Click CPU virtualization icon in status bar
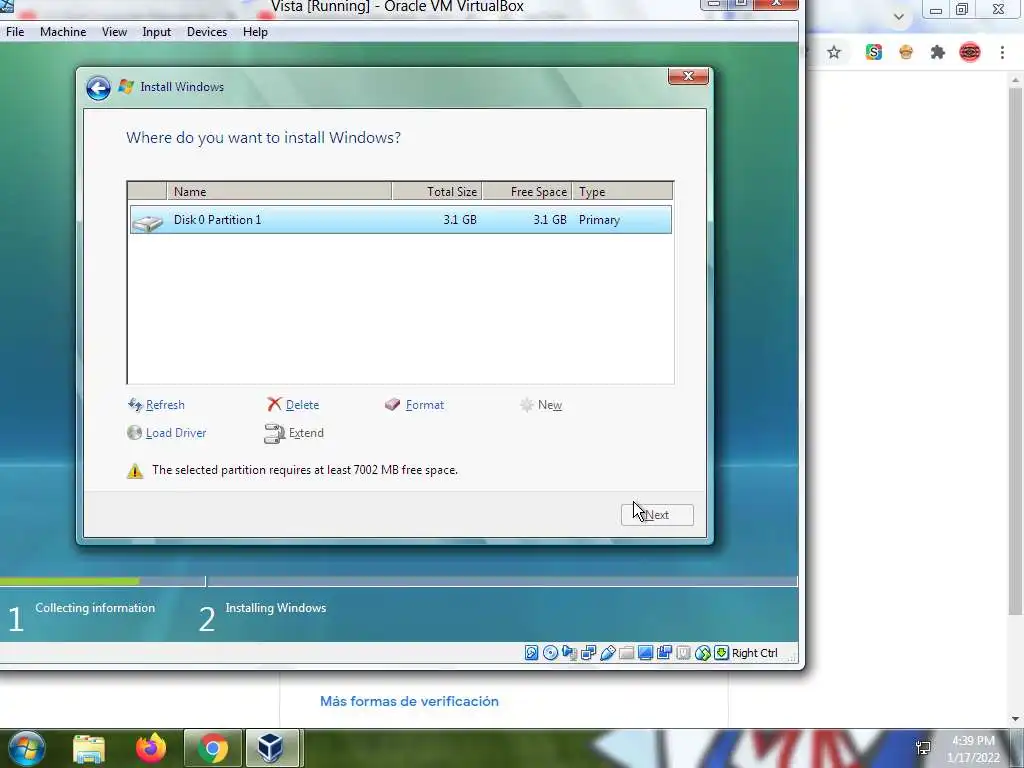 (x=683, y=653)
